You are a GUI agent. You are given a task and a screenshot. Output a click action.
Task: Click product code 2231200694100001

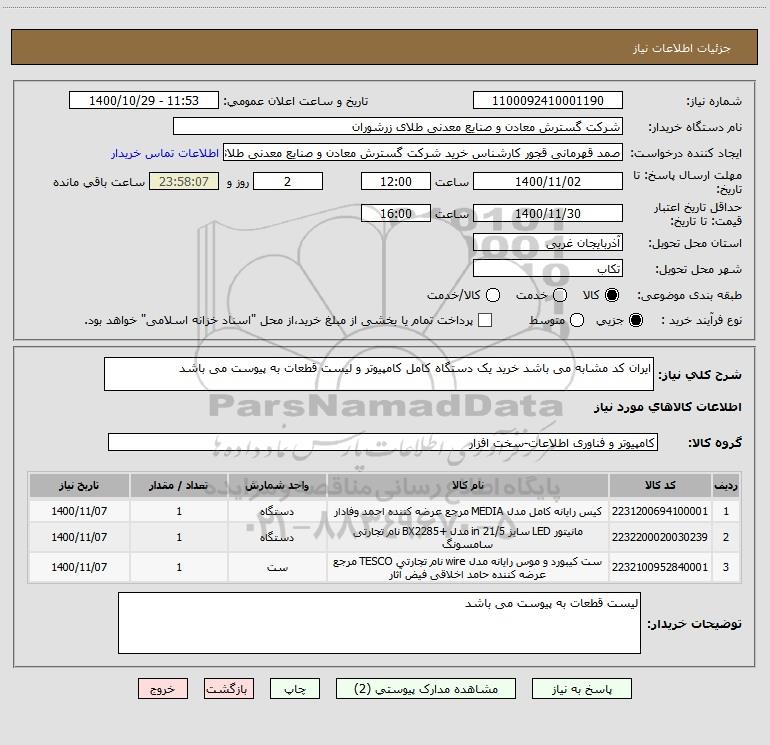[x=660, y=511]
